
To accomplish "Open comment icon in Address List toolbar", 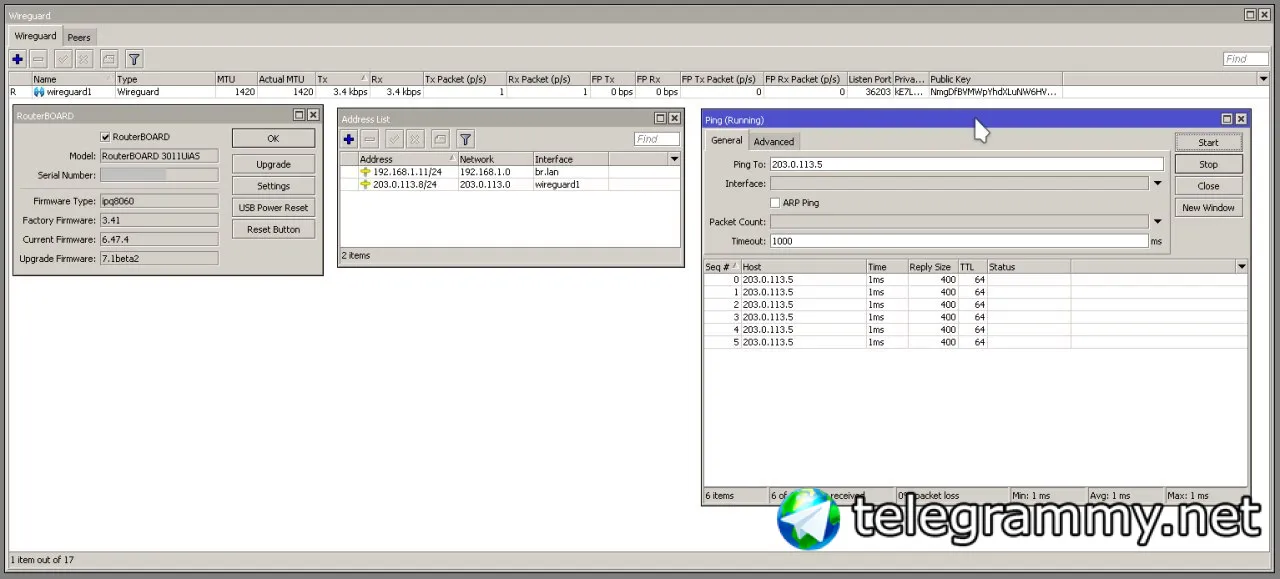I will [440, 139].
